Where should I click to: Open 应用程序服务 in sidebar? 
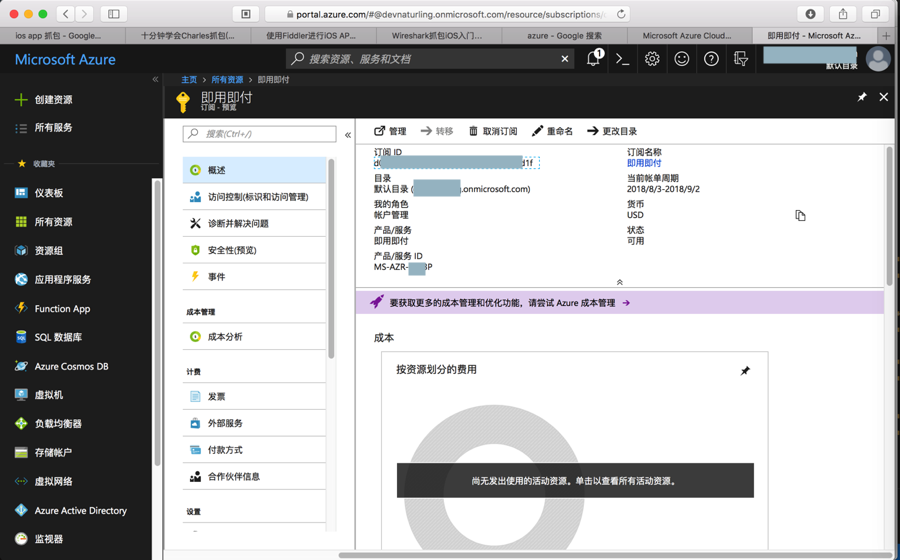pyautogui.click(x=53, y=279)
